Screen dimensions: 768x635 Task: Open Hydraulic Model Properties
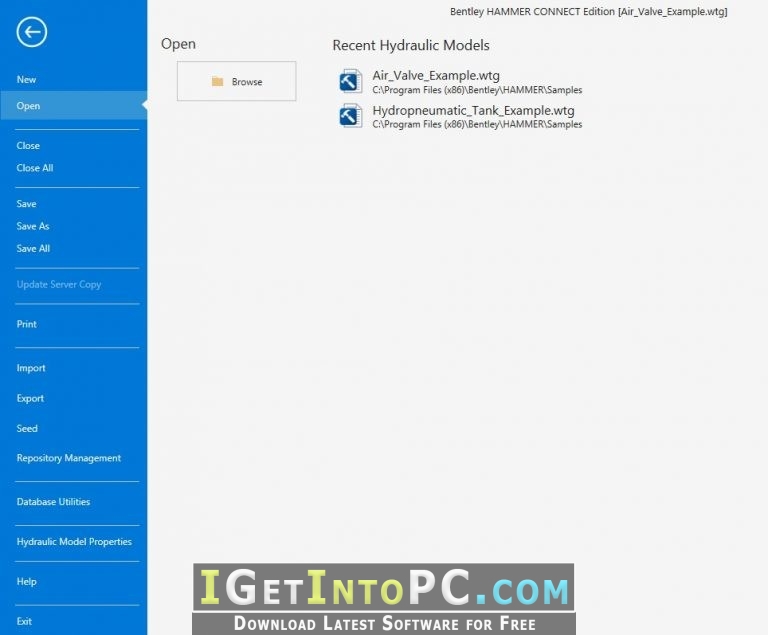[74, 542]
